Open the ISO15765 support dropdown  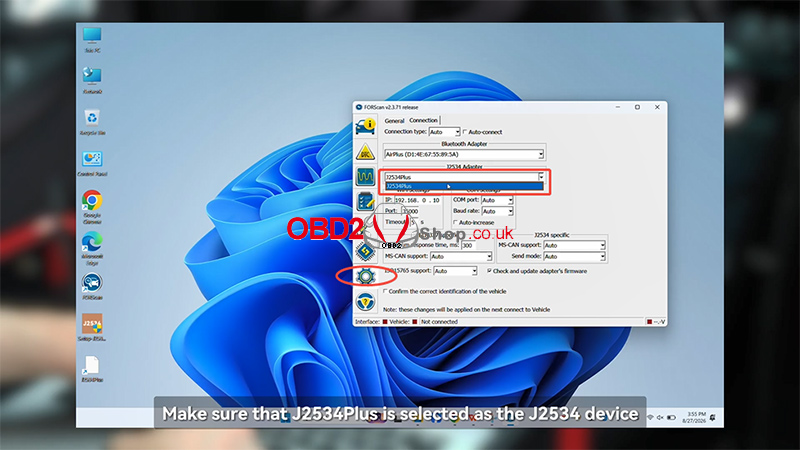coord(455,271)
